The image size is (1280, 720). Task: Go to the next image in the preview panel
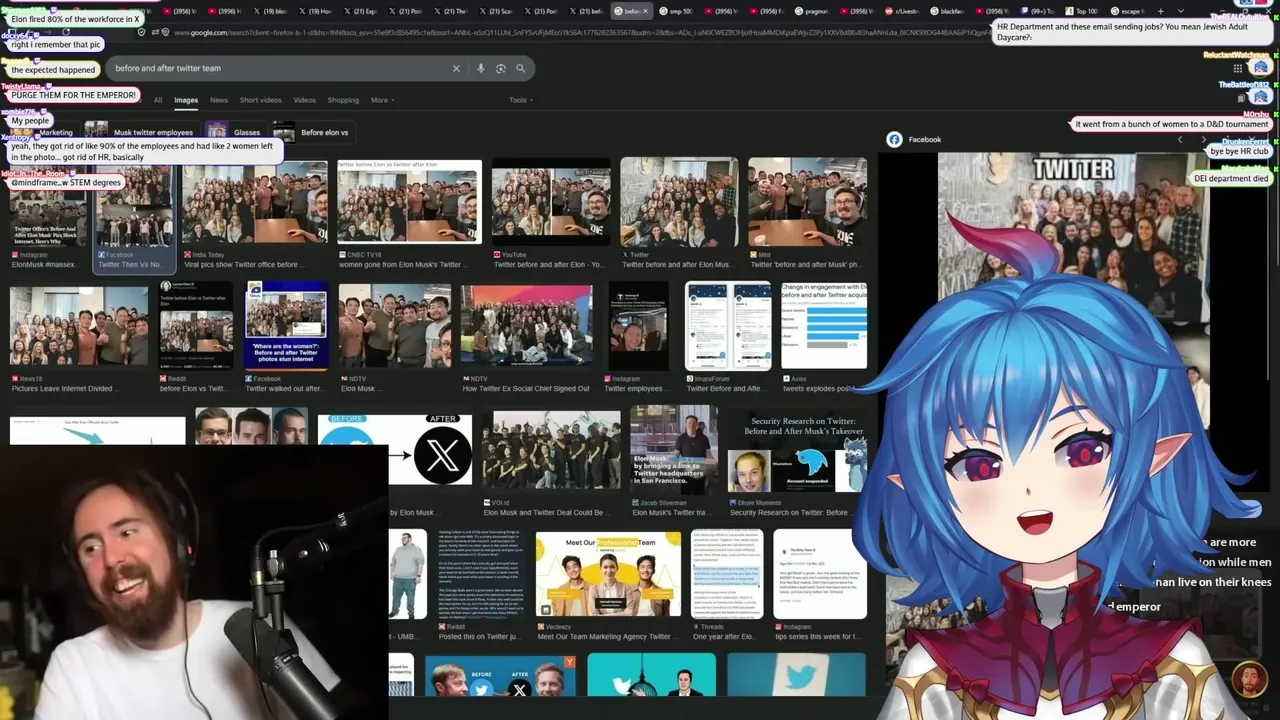[1203, 139]
